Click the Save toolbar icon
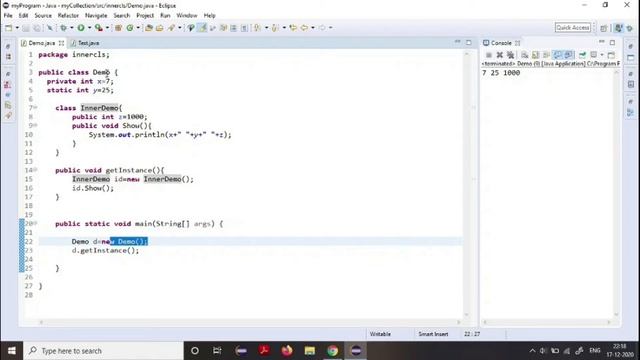640x360 pixels. coord(26,28)
